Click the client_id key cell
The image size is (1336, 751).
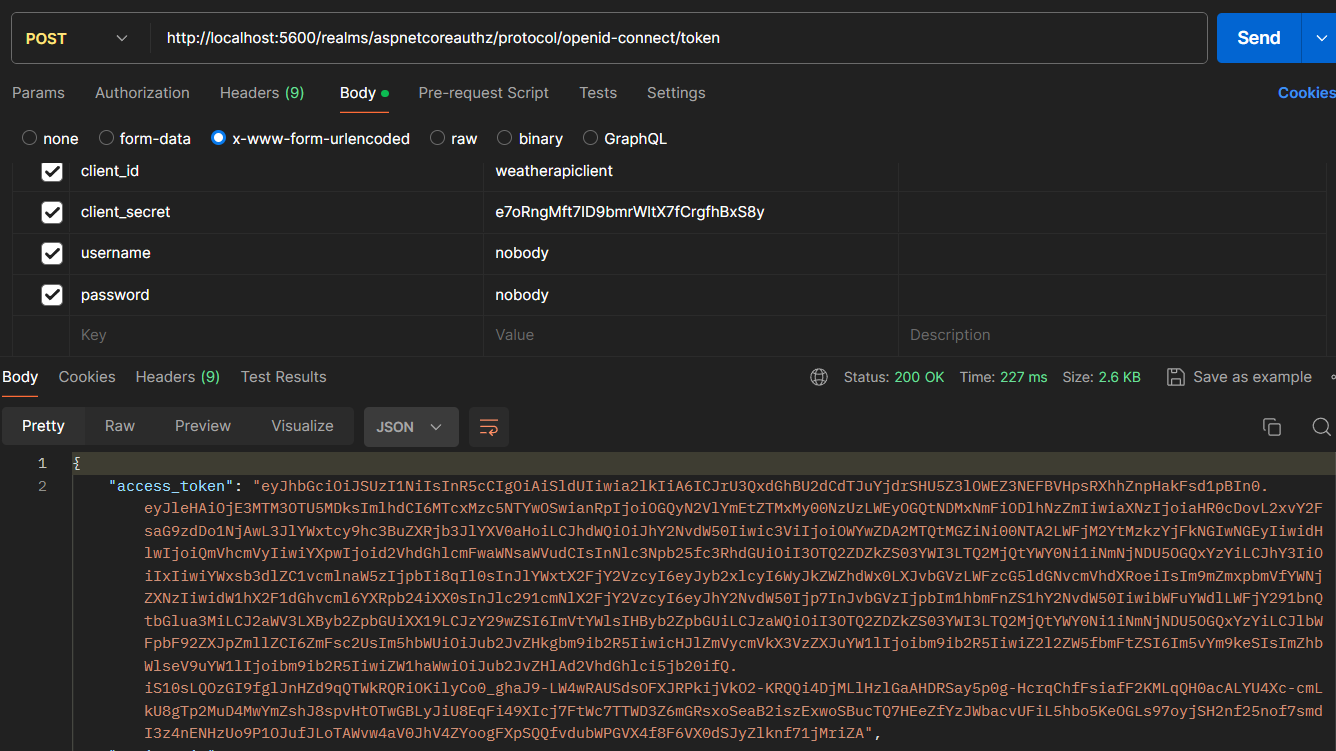coord(276,171)
